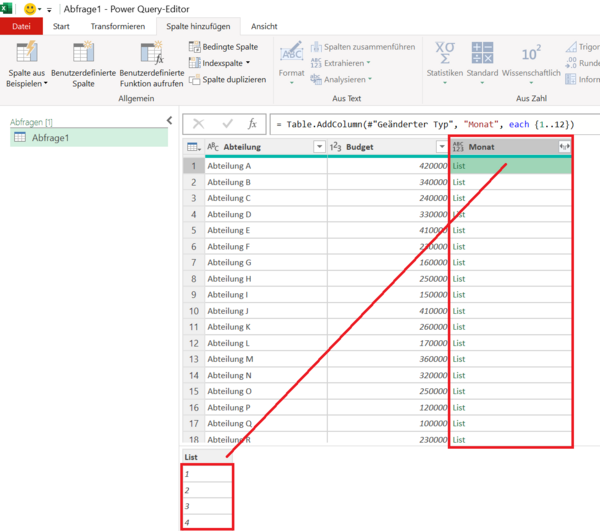This screenshot has width=600, height=531.
Task: Select the List cell for Abteilung C
Action: [x=510, y=198]
